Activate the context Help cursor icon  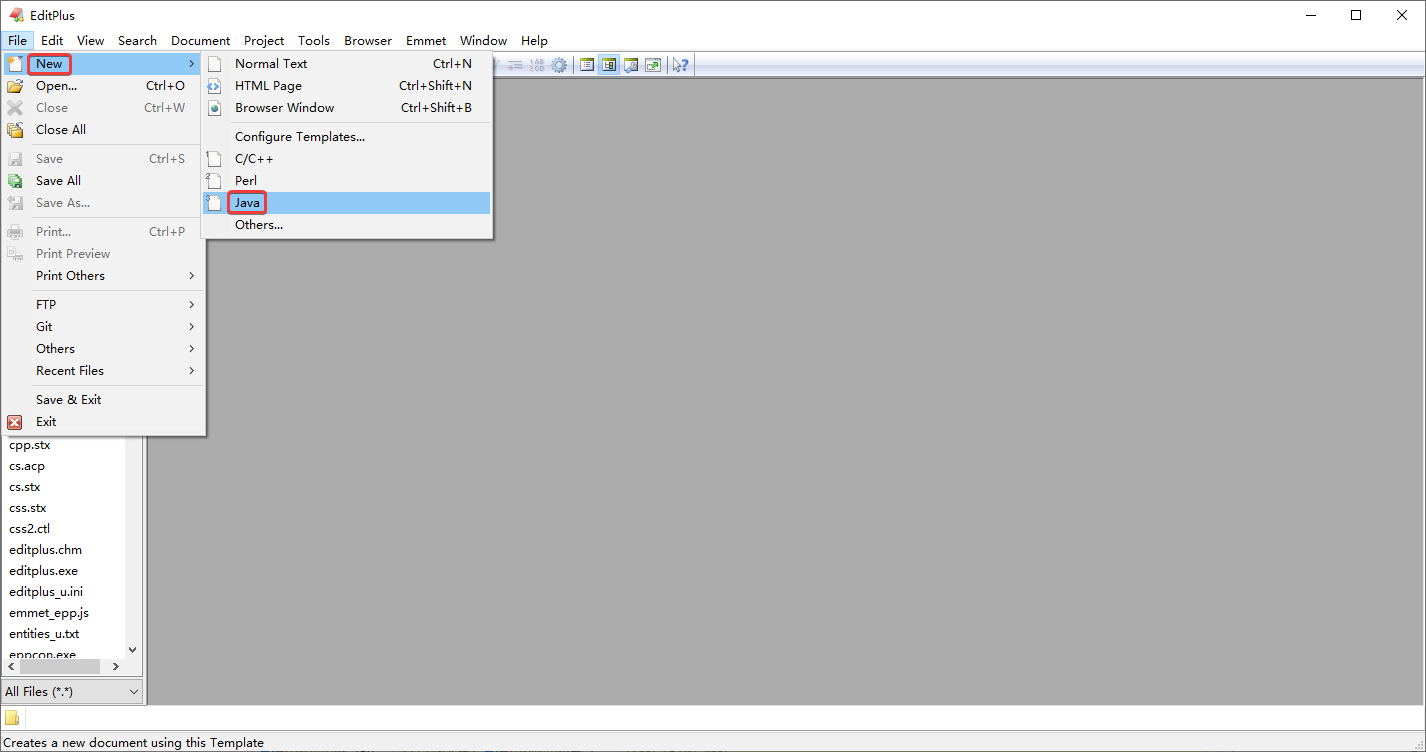pyautogui.click(x=680, y=65)
